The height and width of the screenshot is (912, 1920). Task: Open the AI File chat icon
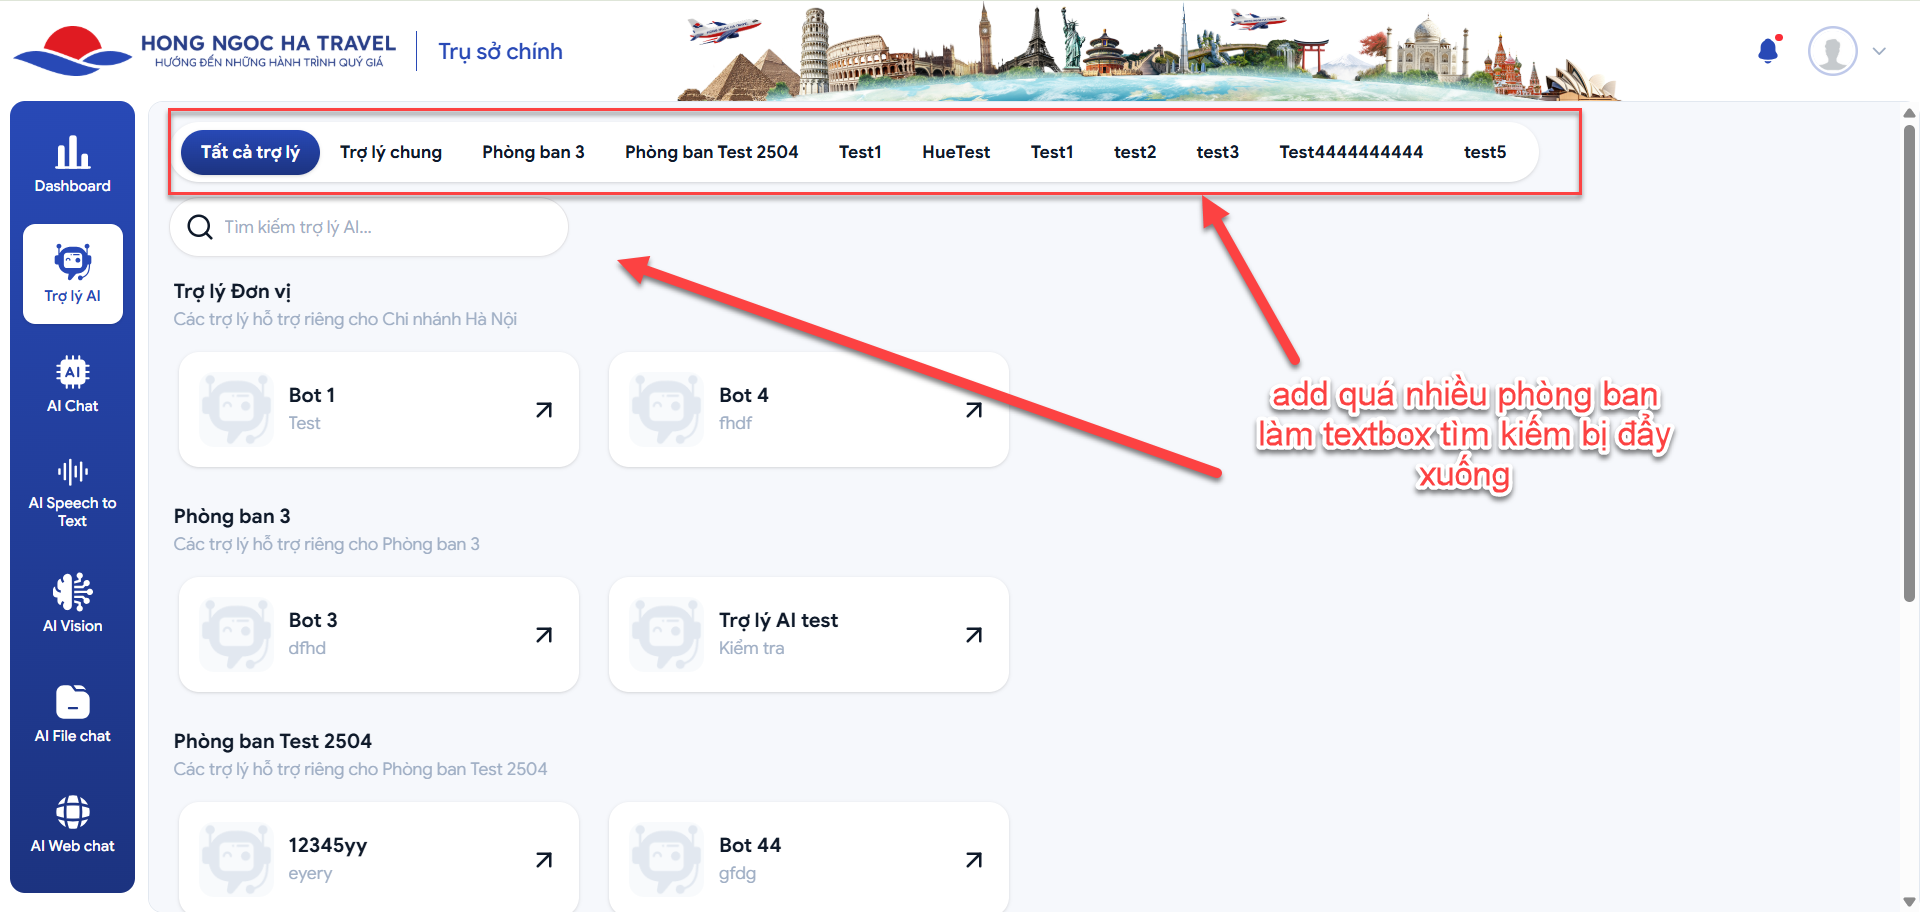[72, 714]
